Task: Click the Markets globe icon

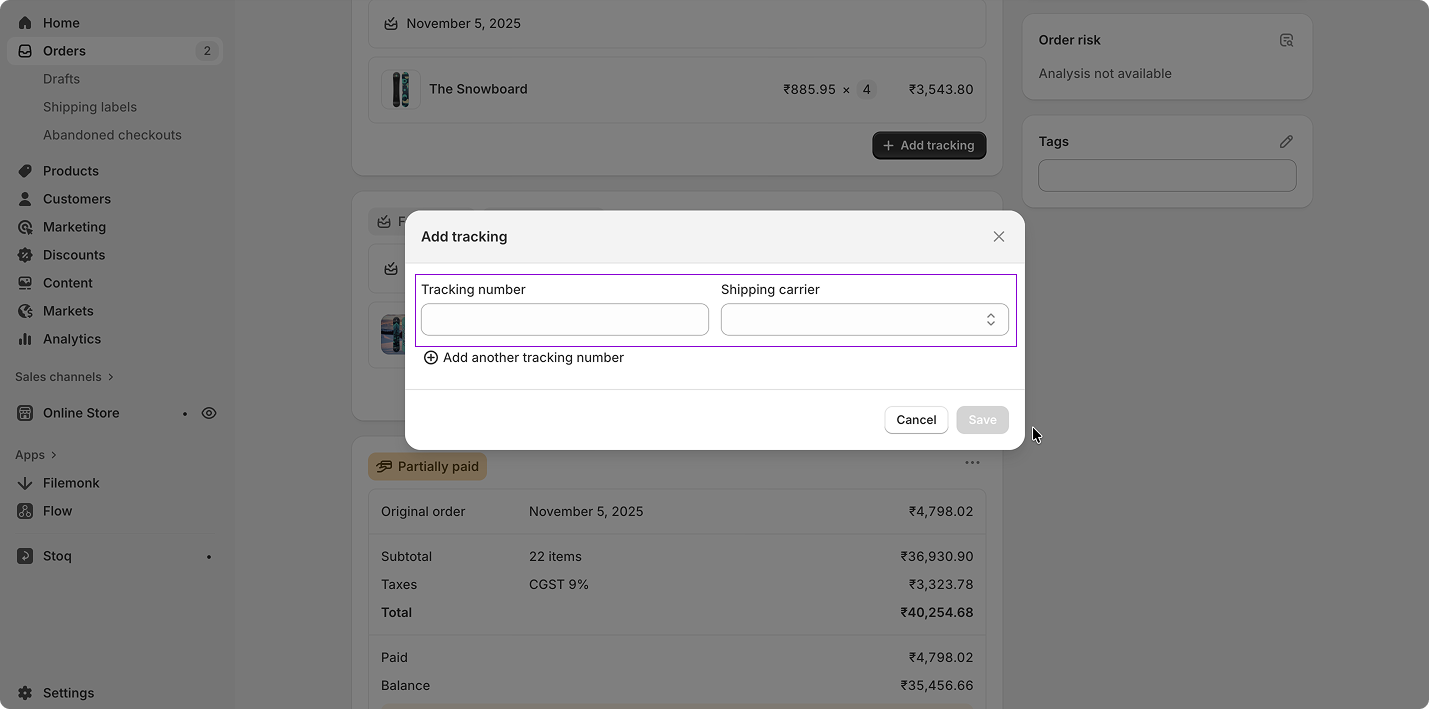Action: coord(24,310)
